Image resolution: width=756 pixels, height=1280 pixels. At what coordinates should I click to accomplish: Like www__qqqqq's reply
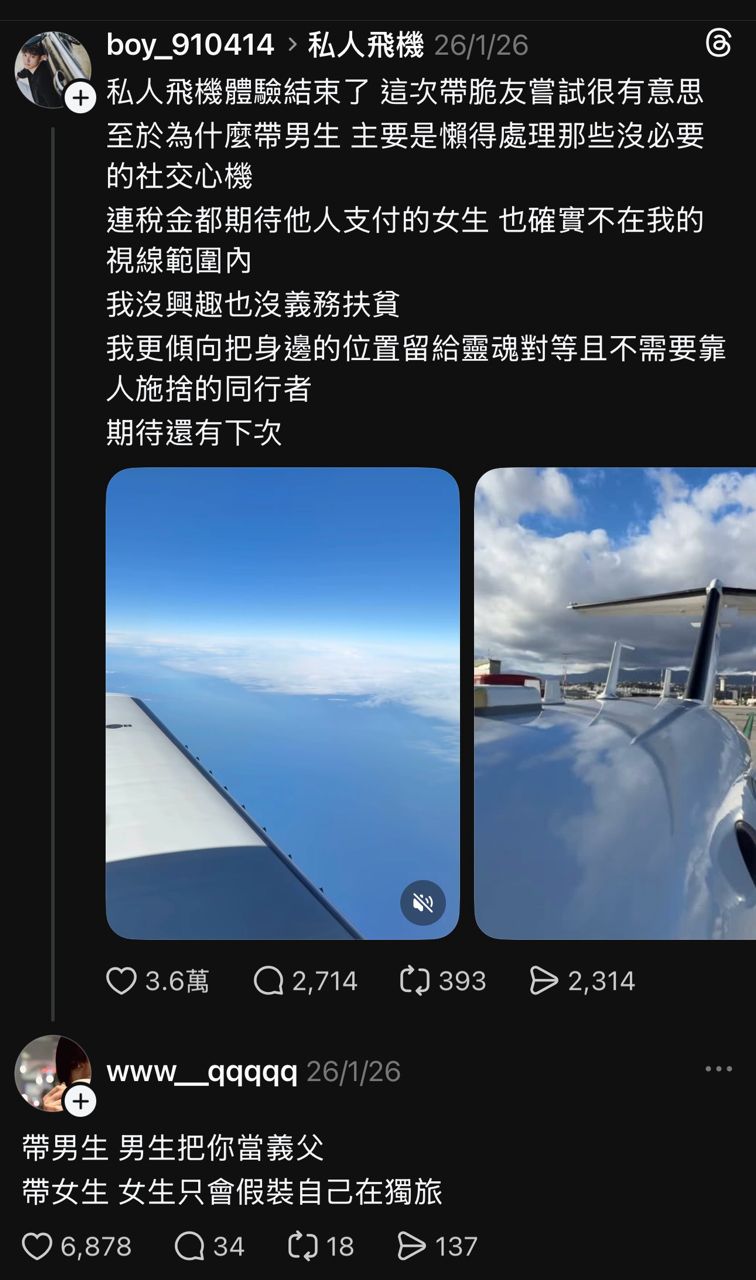click(38, 1246)
